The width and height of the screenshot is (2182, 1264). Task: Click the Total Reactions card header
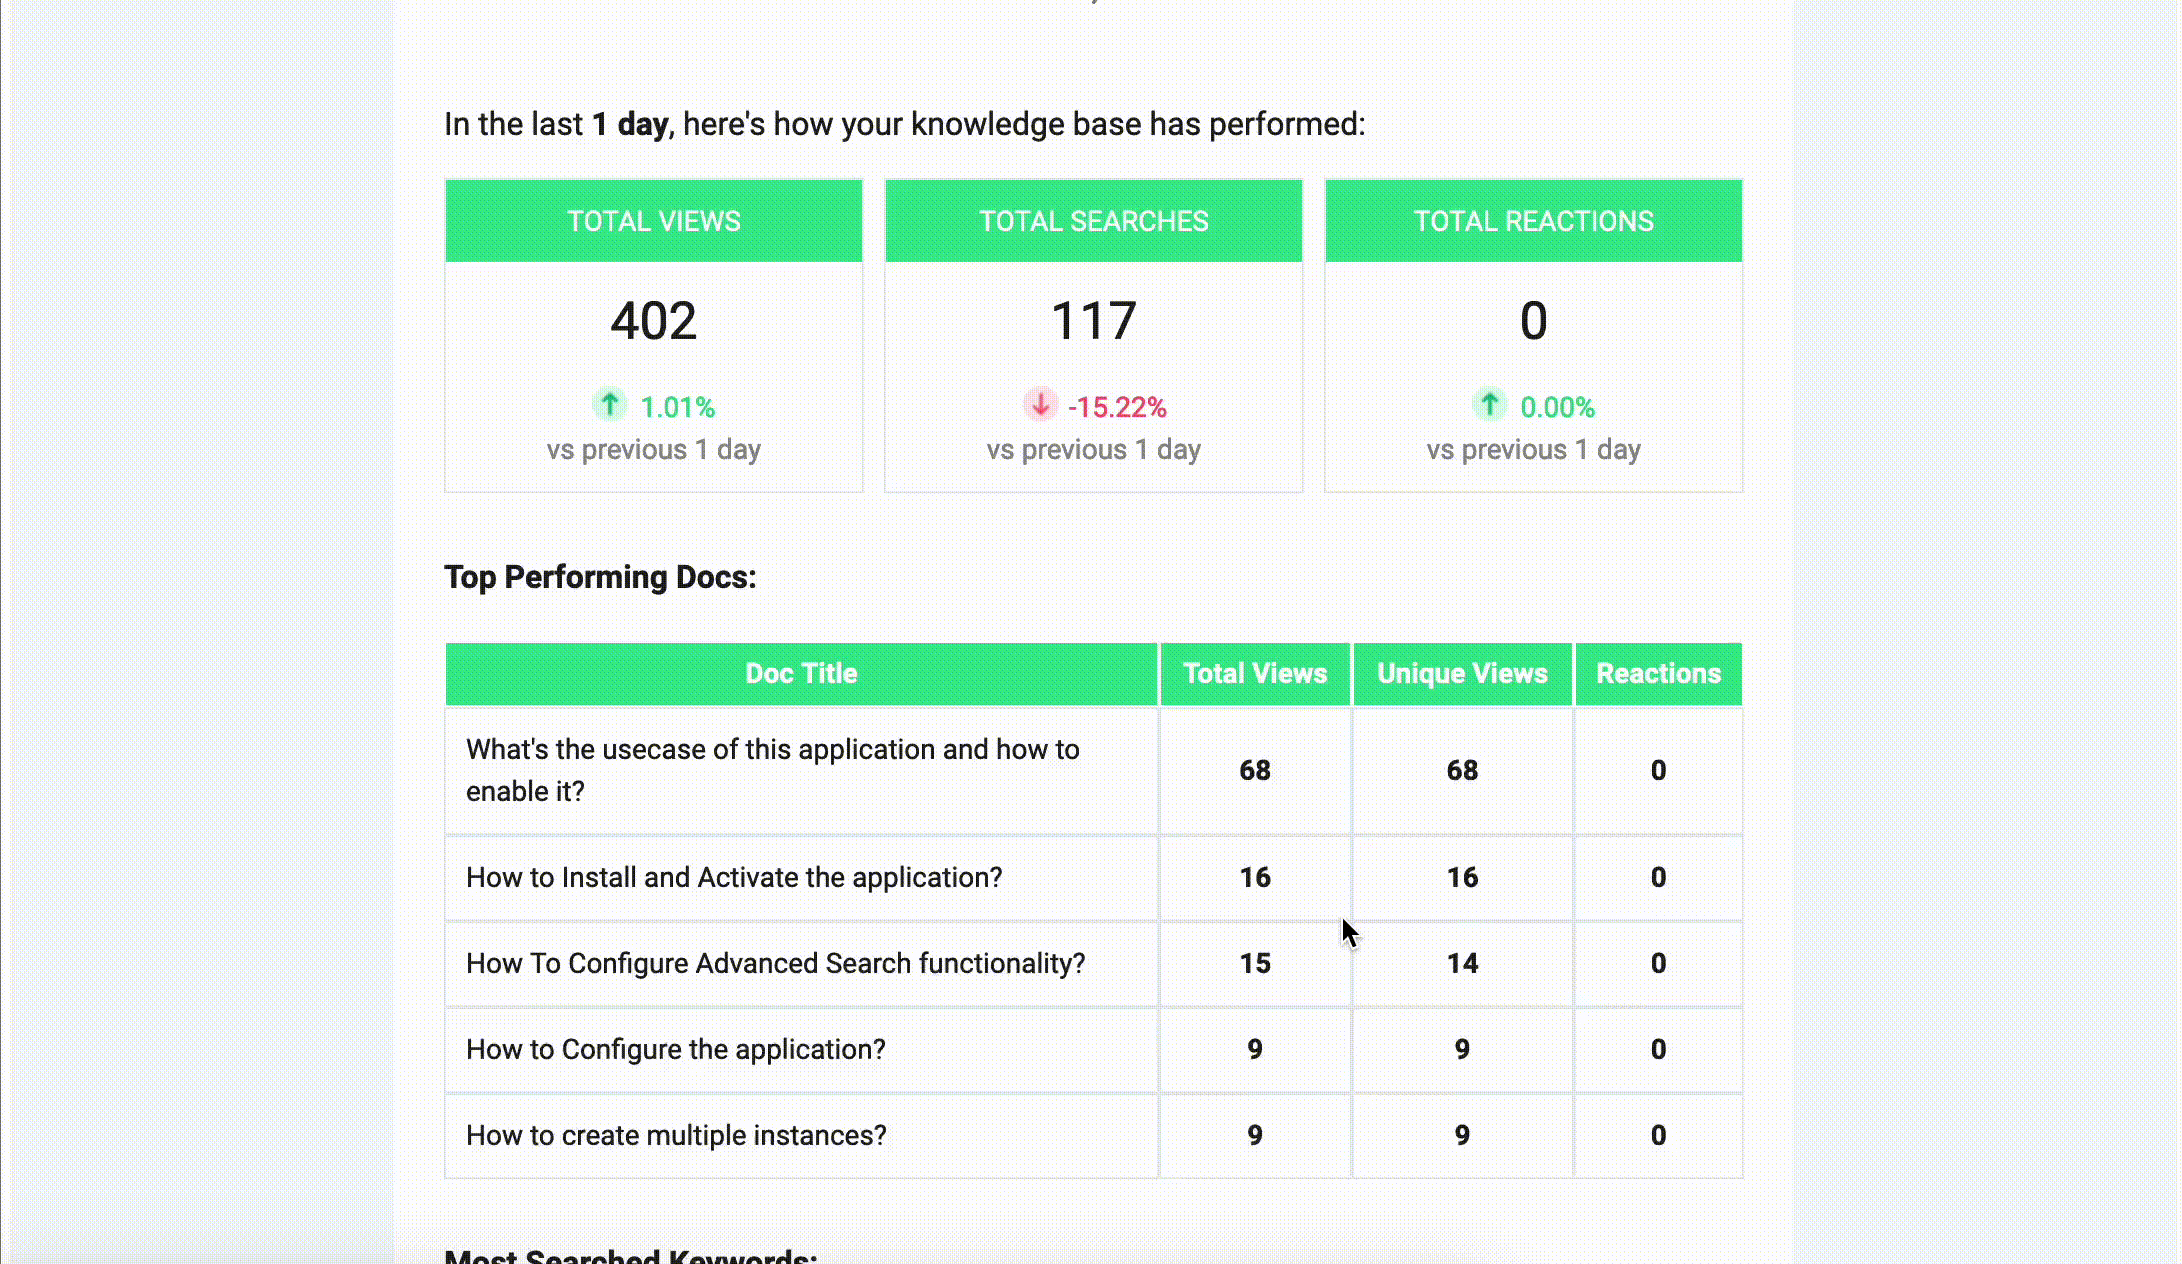1533,221
